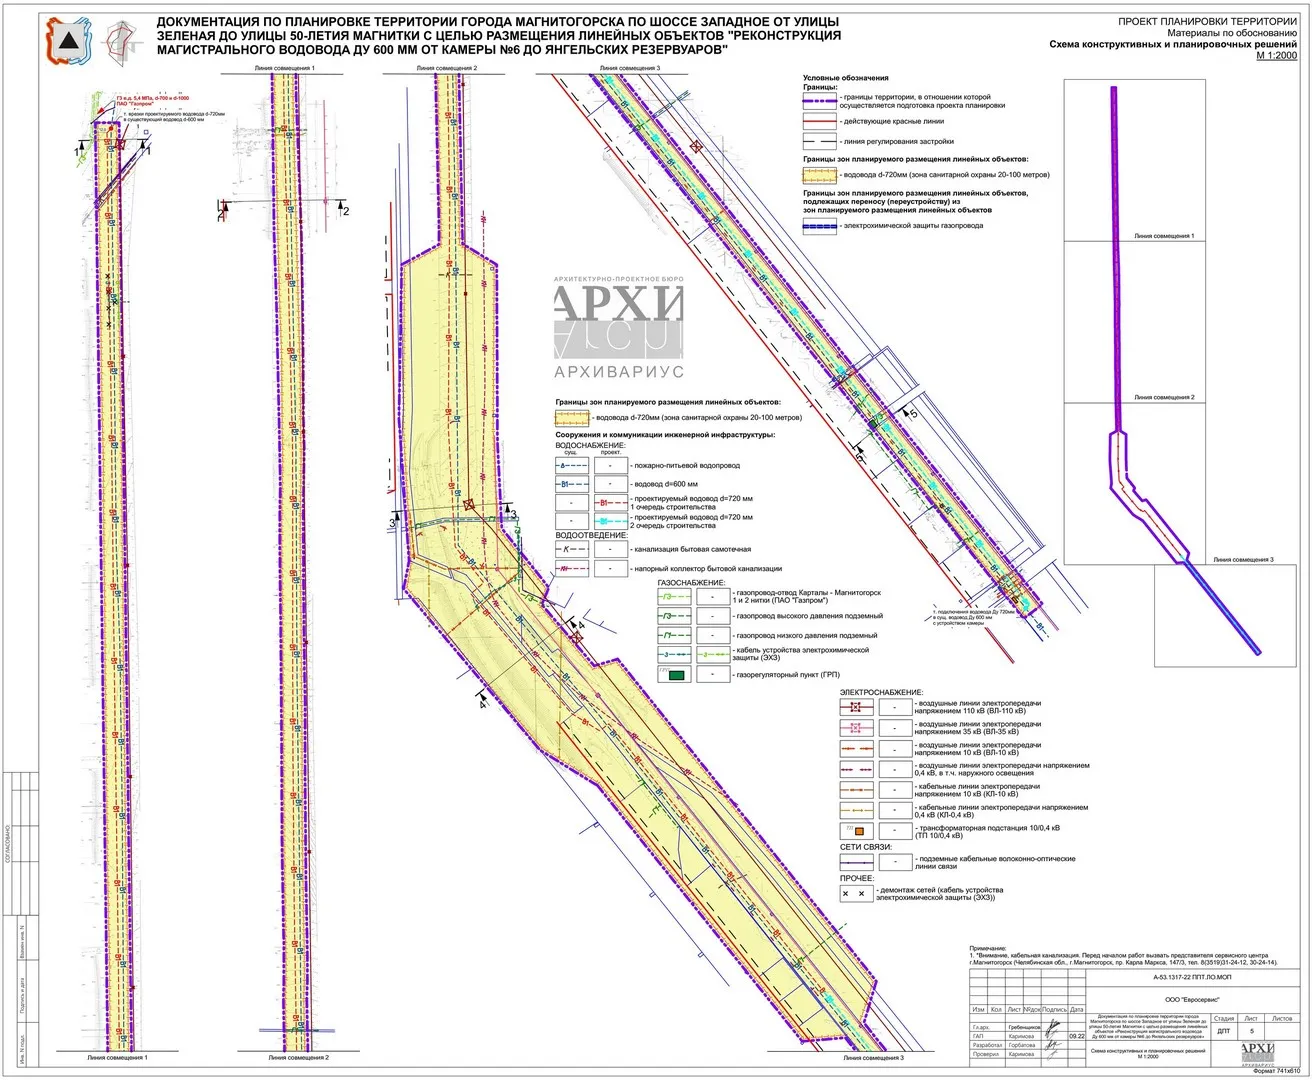The height and width of the screenshot is (1080, 1312).
Task: Click the ГАЗОСНАБЖЕНИЕ section heading
Action: 691,582
